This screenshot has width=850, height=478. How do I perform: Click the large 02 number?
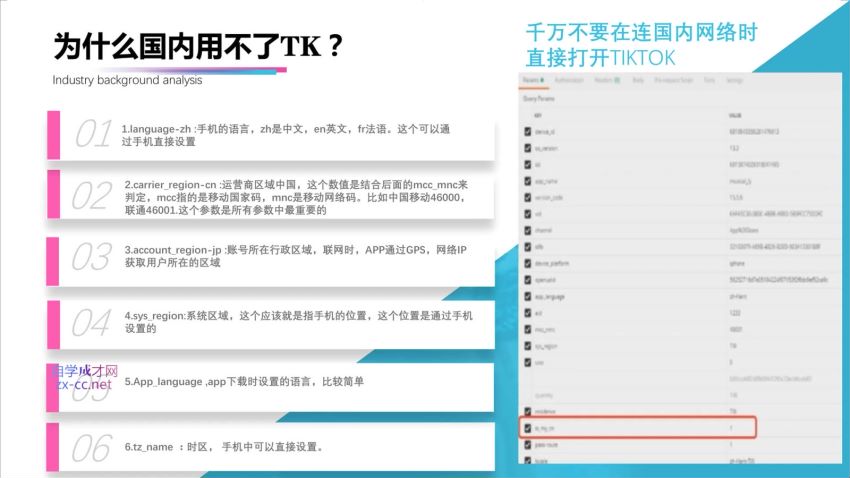tap(92, 196)
